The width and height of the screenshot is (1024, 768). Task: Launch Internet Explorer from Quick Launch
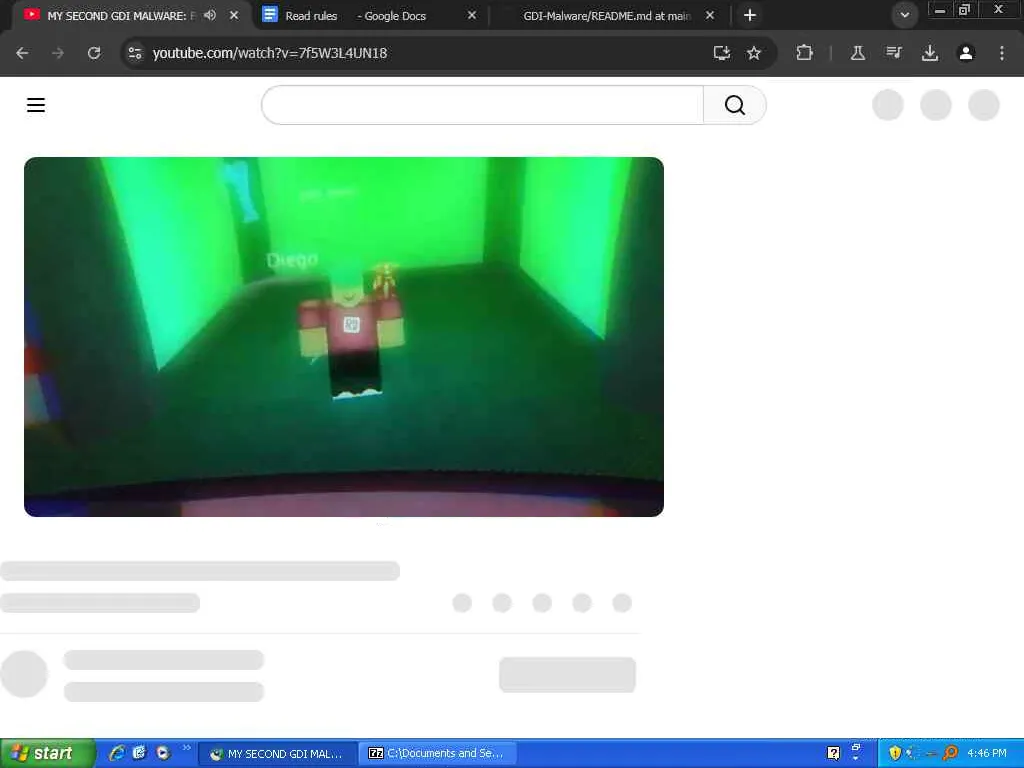(117, 753)
